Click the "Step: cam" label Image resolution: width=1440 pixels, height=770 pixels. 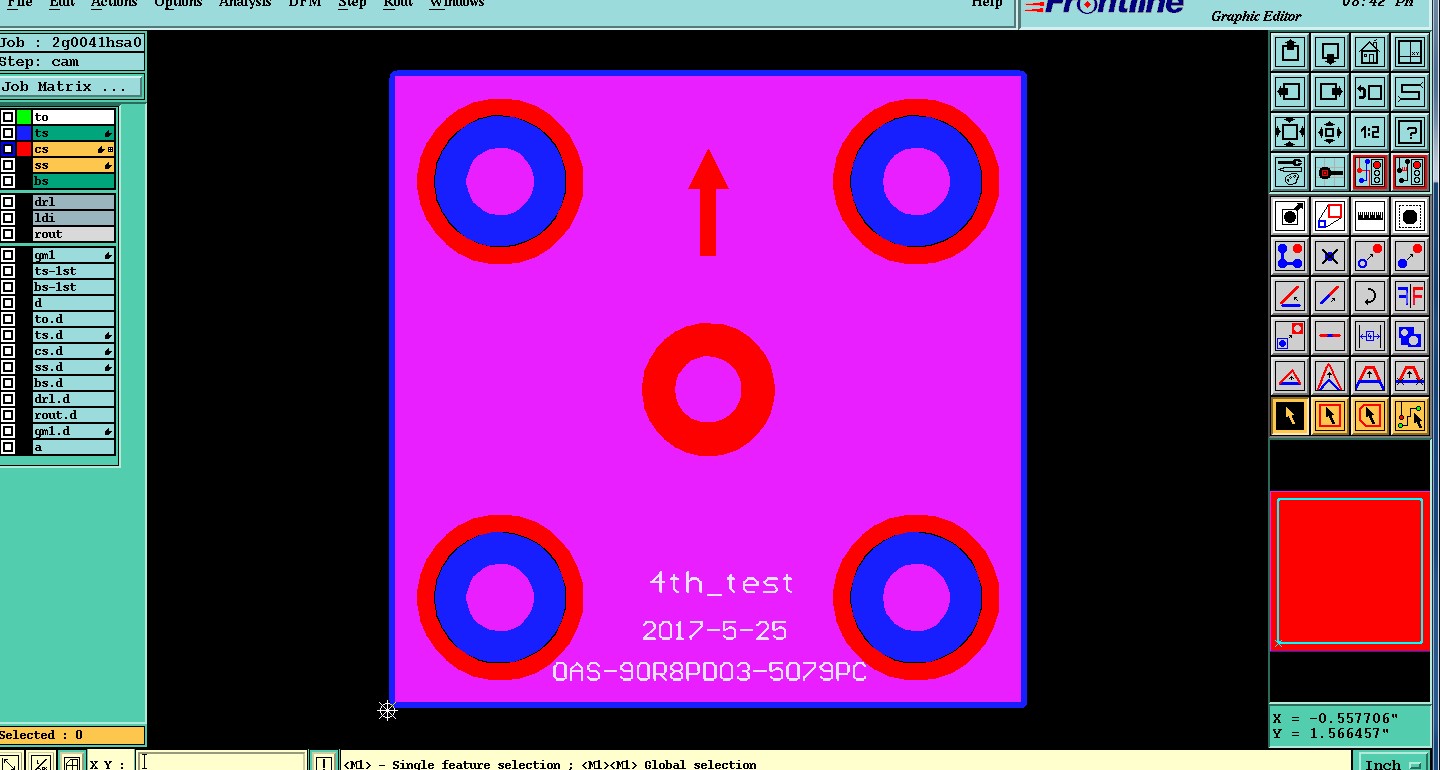[39, 61]
